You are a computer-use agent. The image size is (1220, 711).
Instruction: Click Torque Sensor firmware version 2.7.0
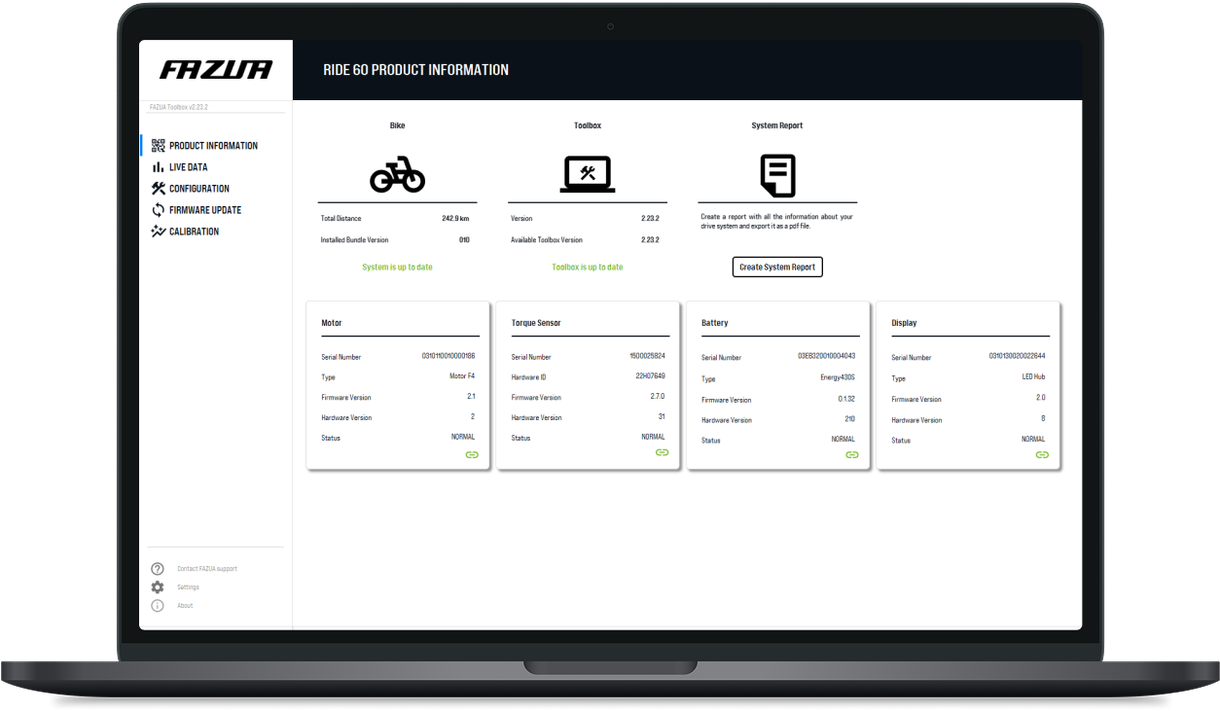point(658,397)
